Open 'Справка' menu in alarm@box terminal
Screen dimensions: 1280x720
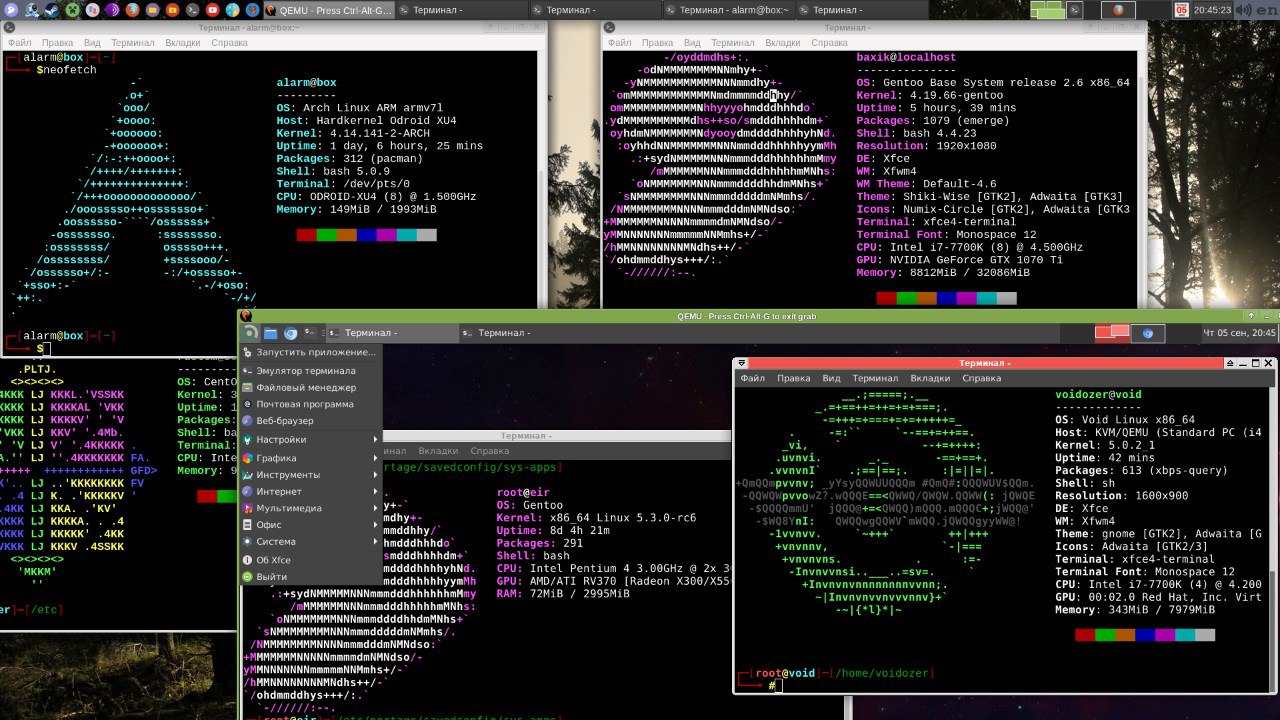(x=229, y=43)
